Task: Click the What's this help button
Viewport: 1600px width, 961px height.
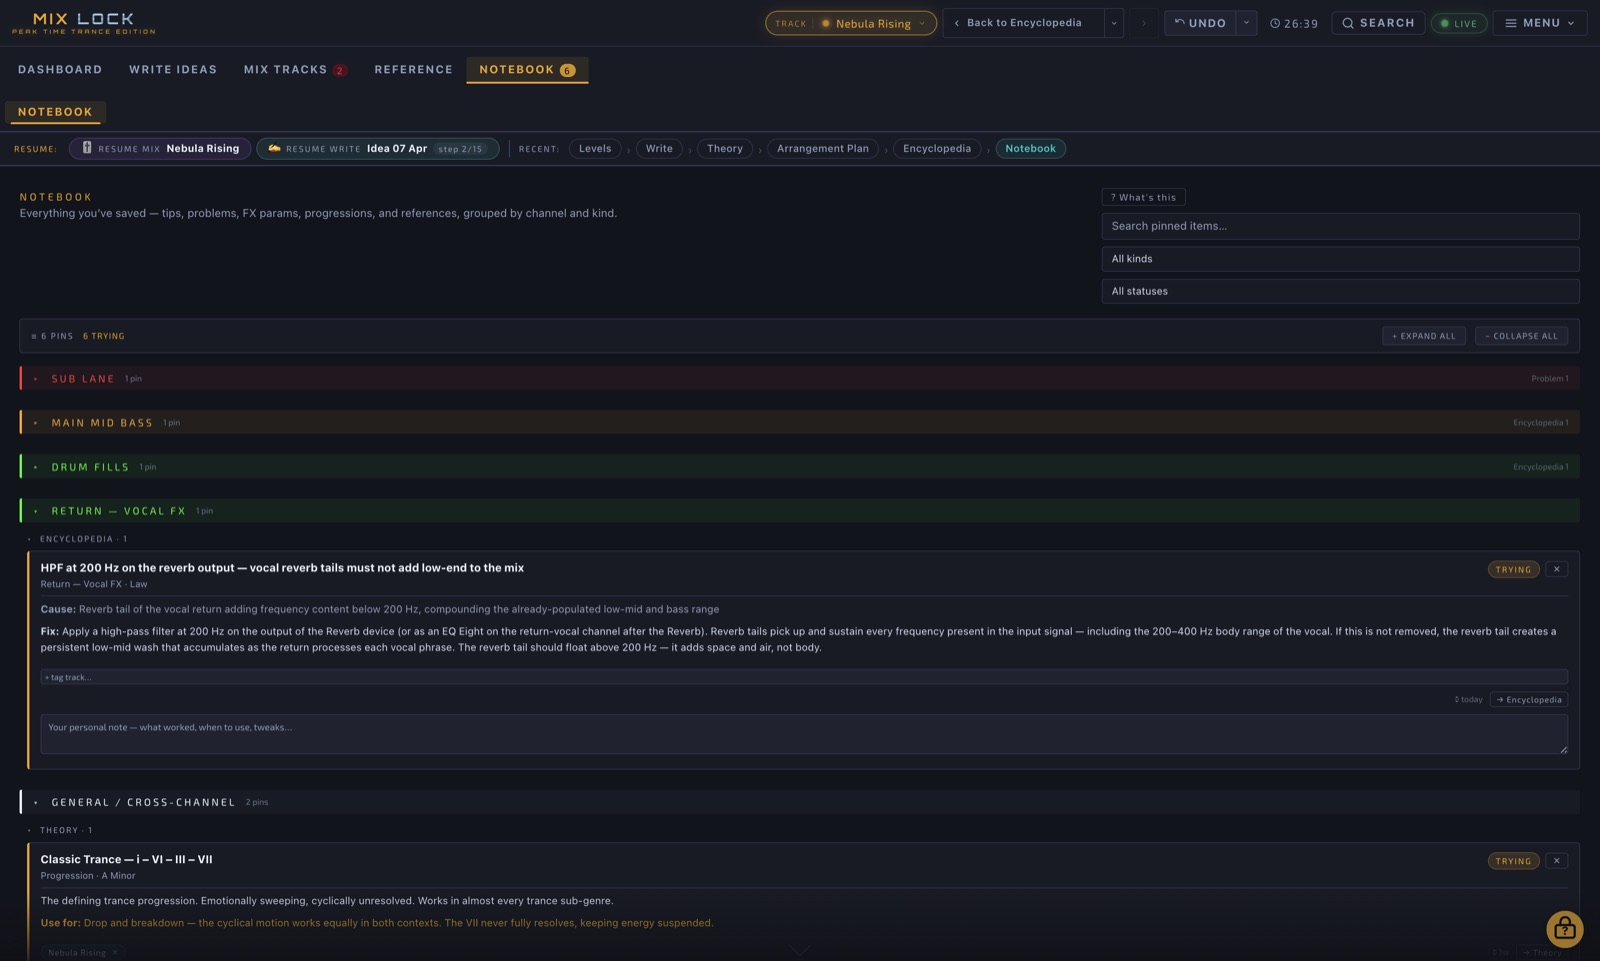Action: 1143,197
